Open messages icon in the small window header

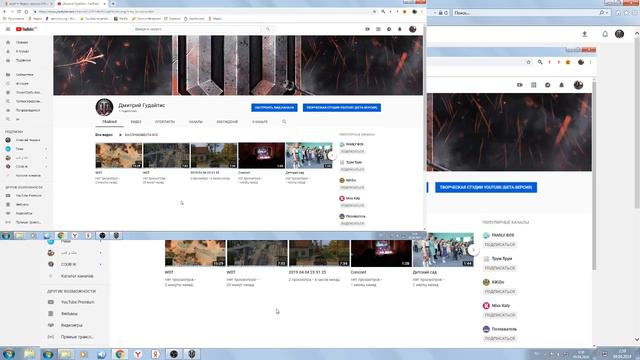coord(389,29)
